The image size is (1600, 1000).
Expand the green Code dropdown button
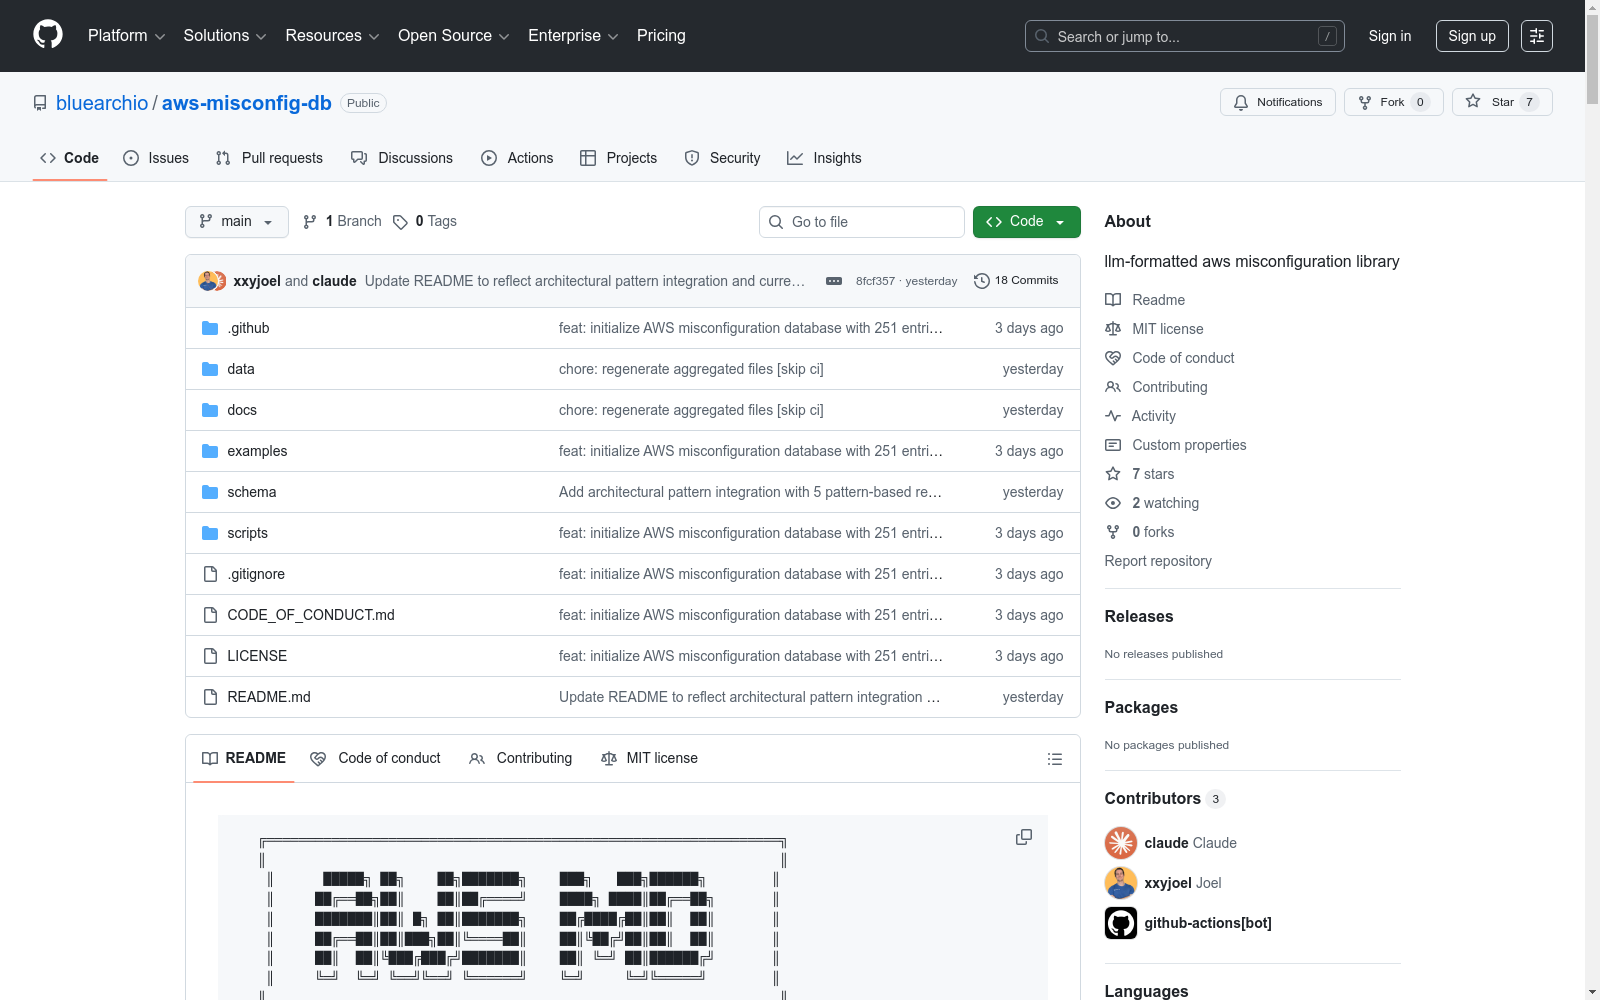point(1026,222)
